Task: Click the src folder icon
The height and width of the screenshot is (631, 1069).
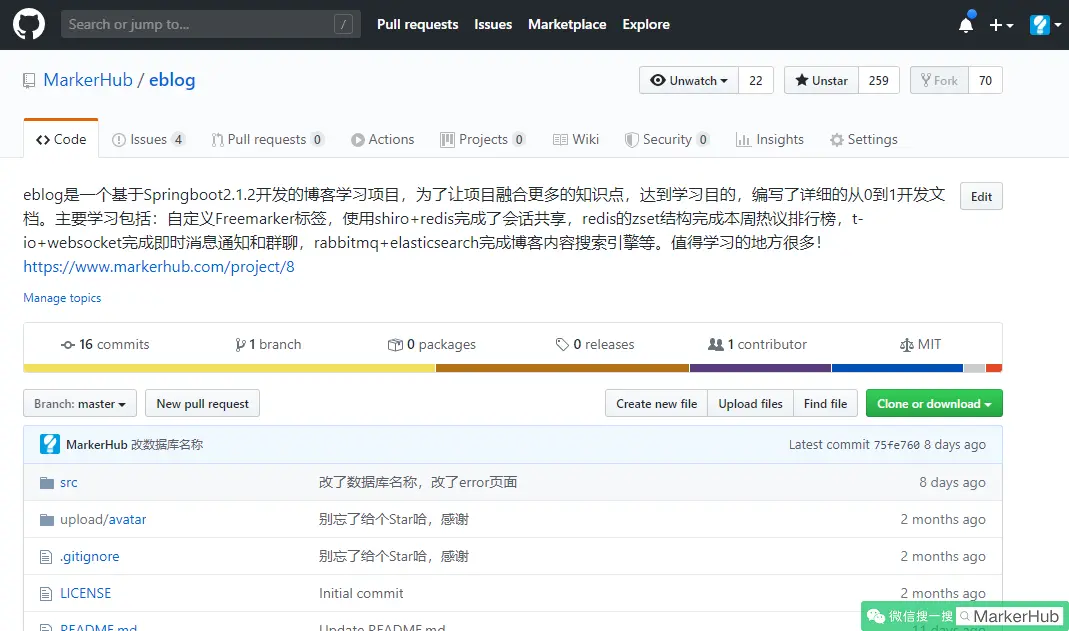Action: 46,483
